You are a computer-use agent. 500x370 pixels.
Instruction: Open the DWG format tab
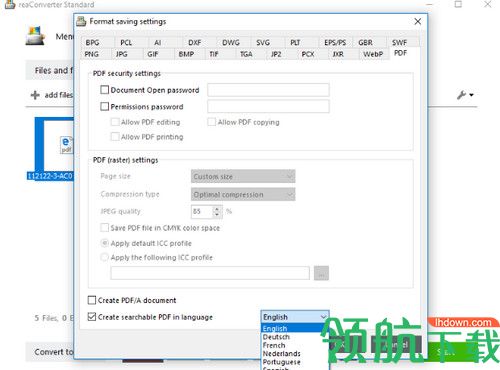[231, 43]
